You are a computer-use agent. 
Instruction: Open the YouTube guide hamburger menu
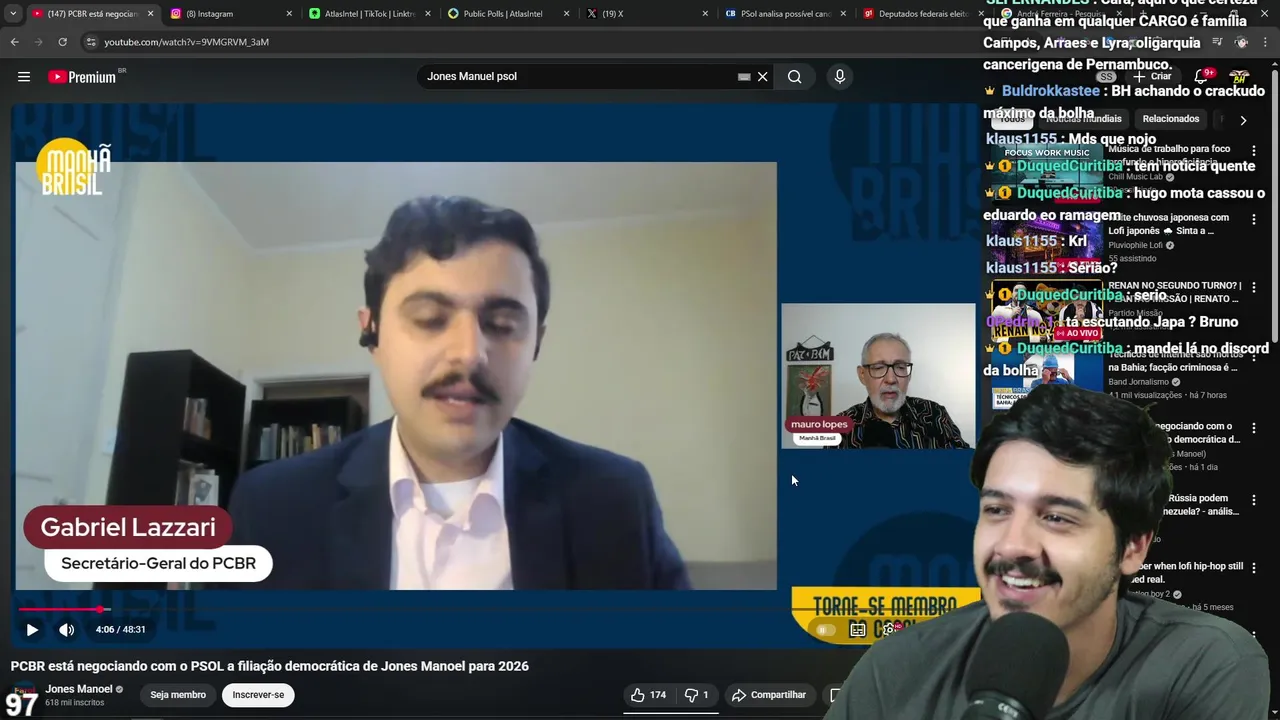coord(24,77)
